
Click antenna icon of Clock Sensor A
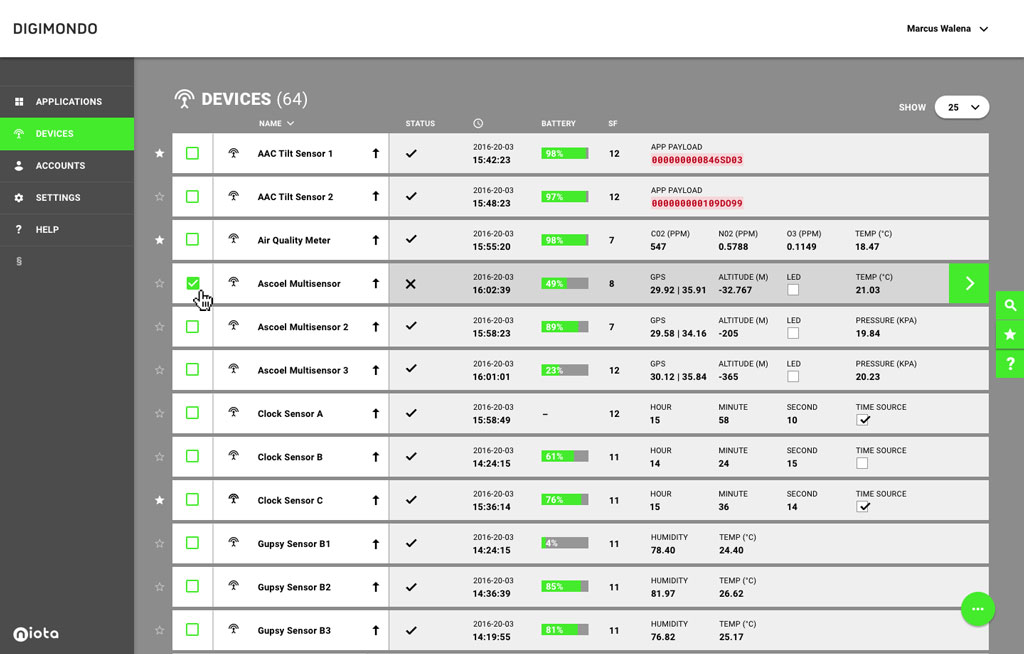pos(233,413)
